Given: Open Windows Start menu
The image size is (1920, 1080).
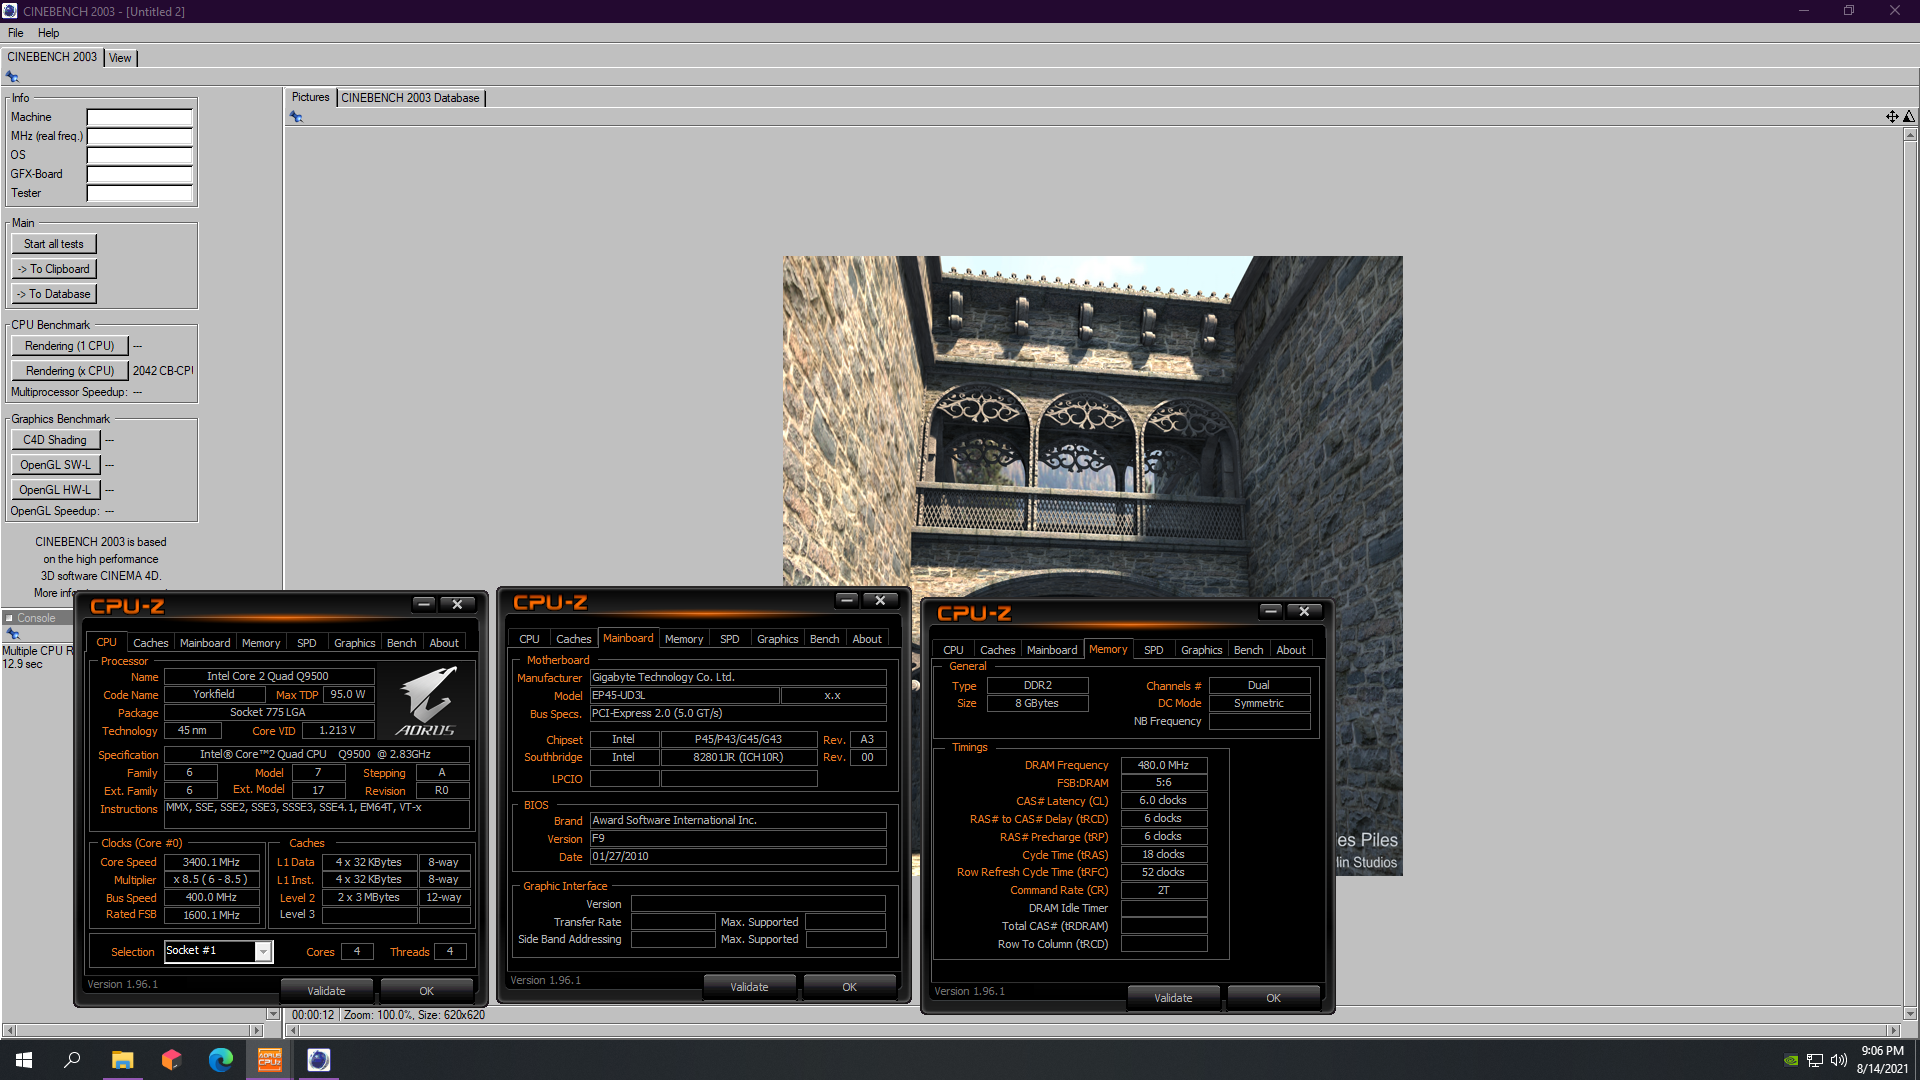Looking at the screenshot, I should tap(24, 1060).
